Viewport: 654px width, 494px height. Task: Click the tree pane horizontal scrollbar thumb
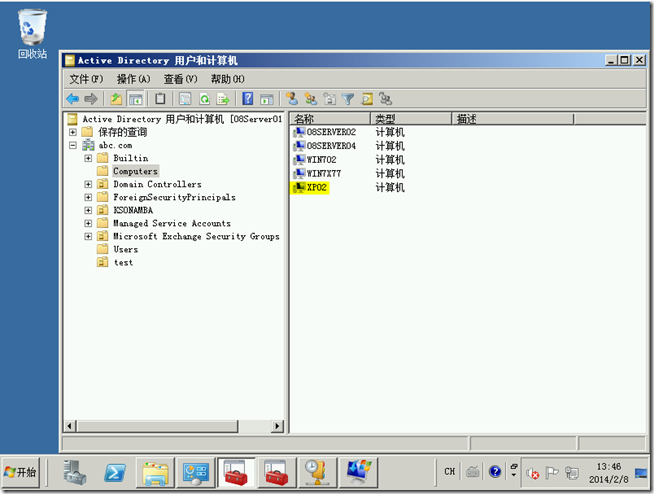pyautogui.click(x=157, y=426)
